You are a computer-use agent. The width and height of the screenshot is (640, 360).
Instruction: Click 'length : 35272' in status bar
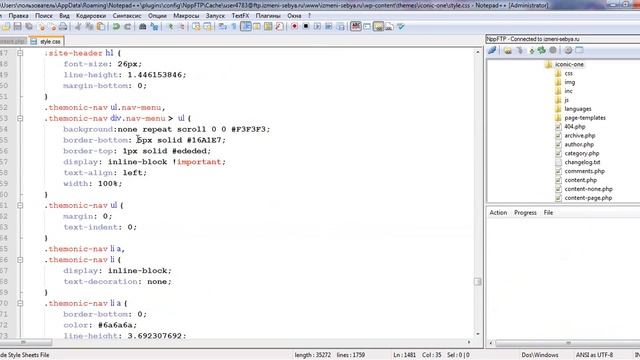313,355
